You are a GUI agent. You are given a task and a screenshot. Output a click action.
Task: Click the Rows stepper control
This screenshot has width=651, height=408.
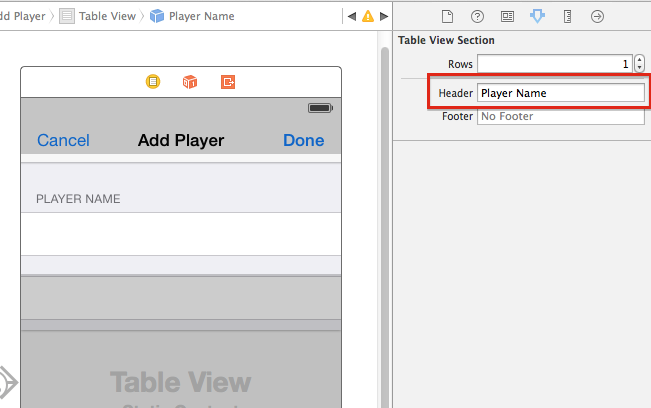pyautogui.click(x=639, y=64)
